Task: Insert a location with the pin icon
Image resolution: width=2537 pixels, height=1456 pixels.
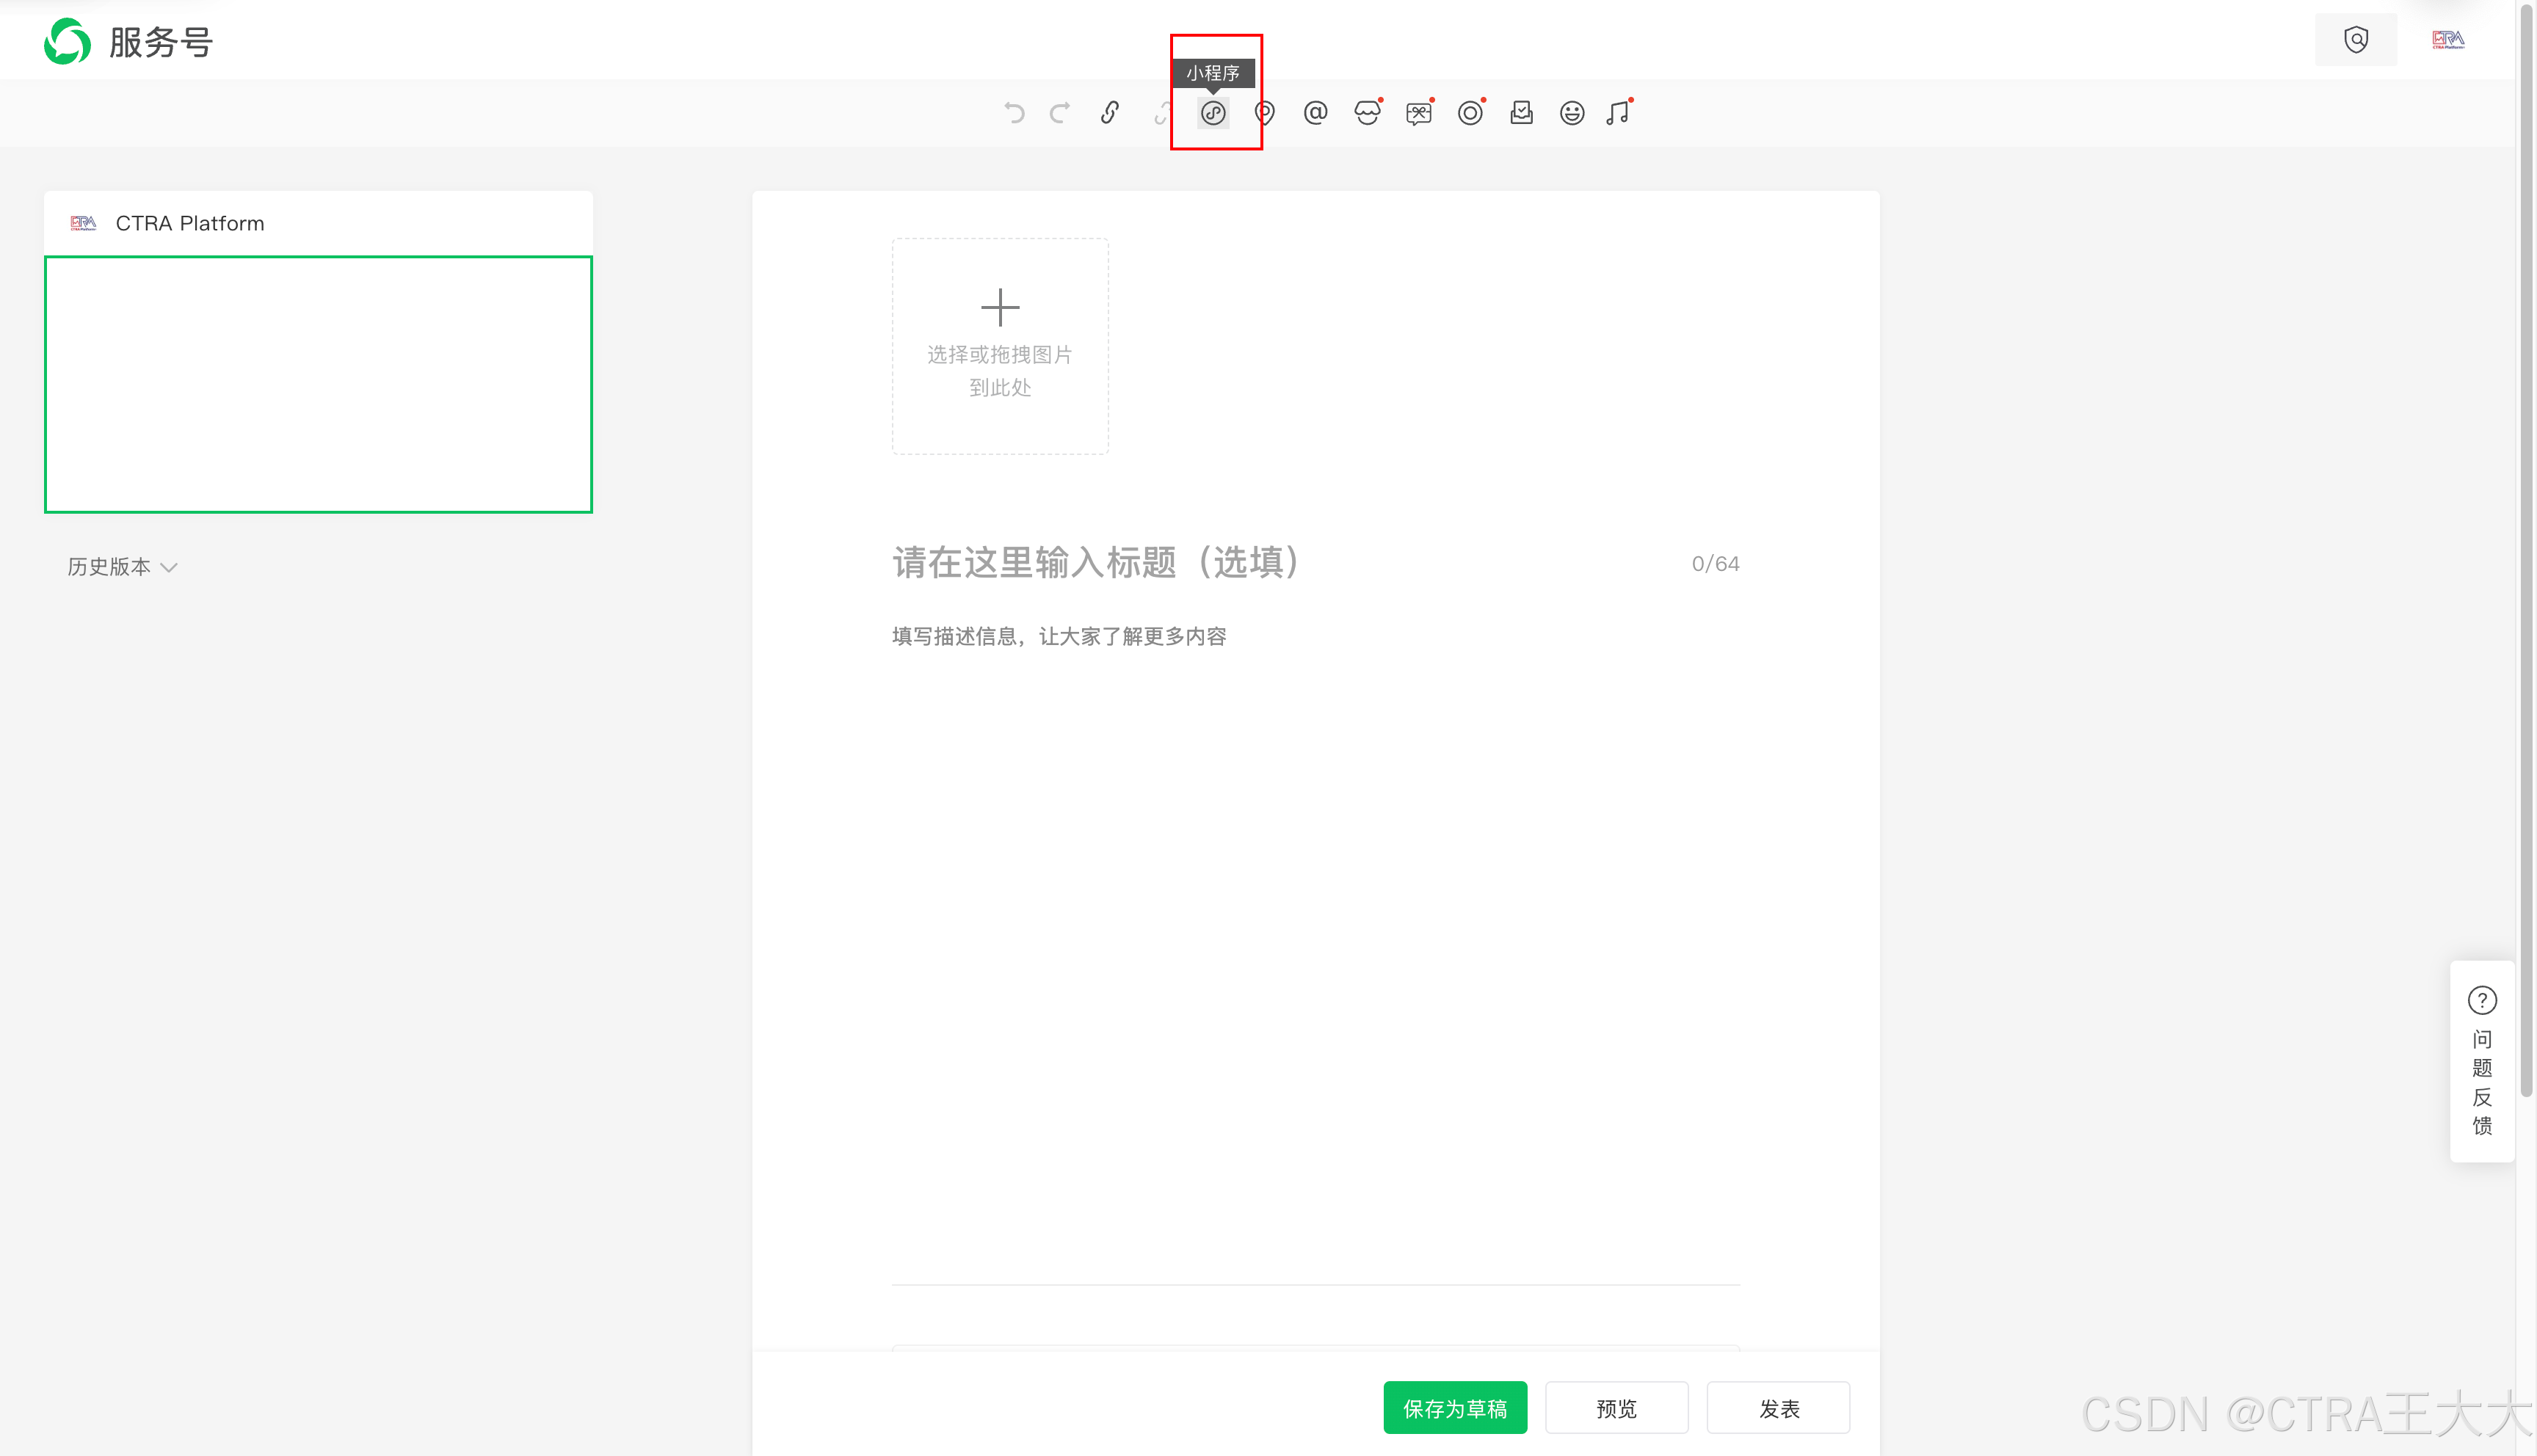Action: click(x=1265, y=113)
